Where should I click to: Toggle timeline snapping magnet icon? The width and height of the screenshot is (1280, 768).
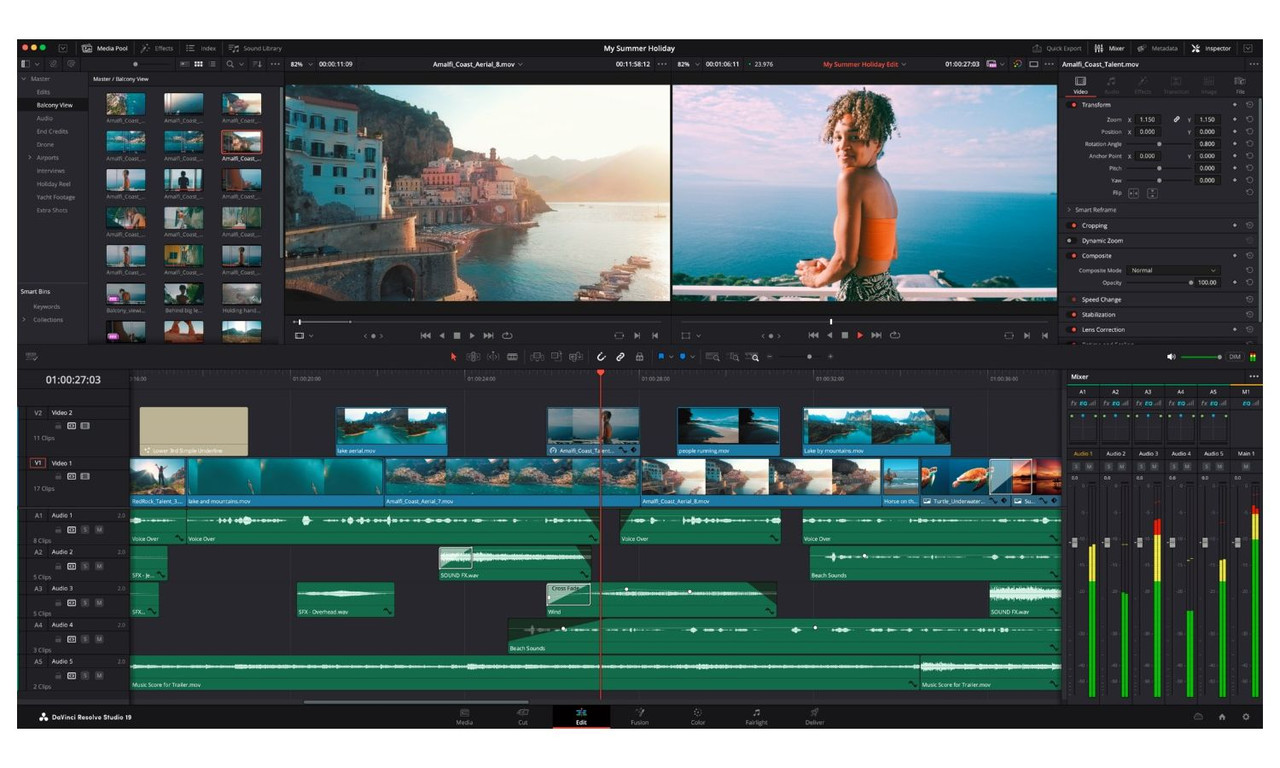601,357
